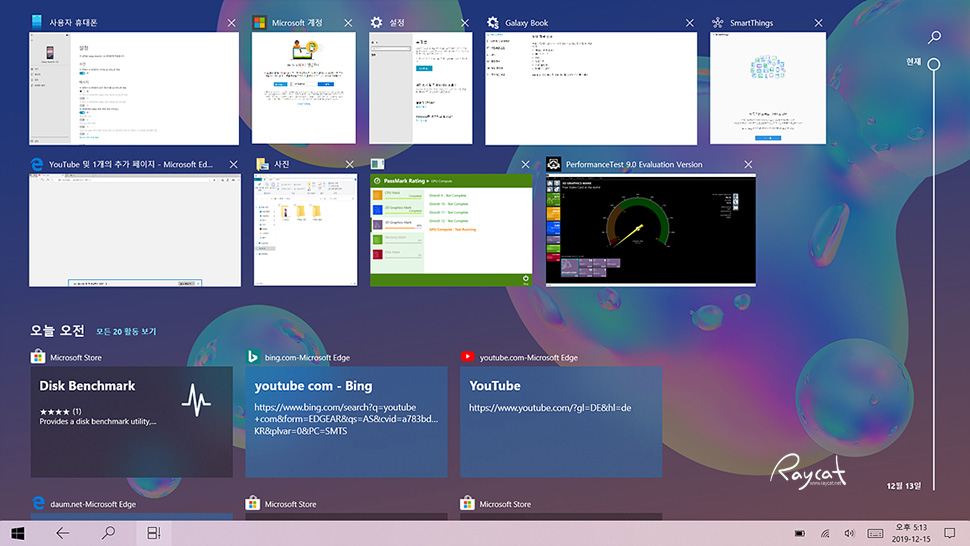Switch to PerformanceTest 9.0 Evaluation window

pyautogui.click(x=651, y=230)
